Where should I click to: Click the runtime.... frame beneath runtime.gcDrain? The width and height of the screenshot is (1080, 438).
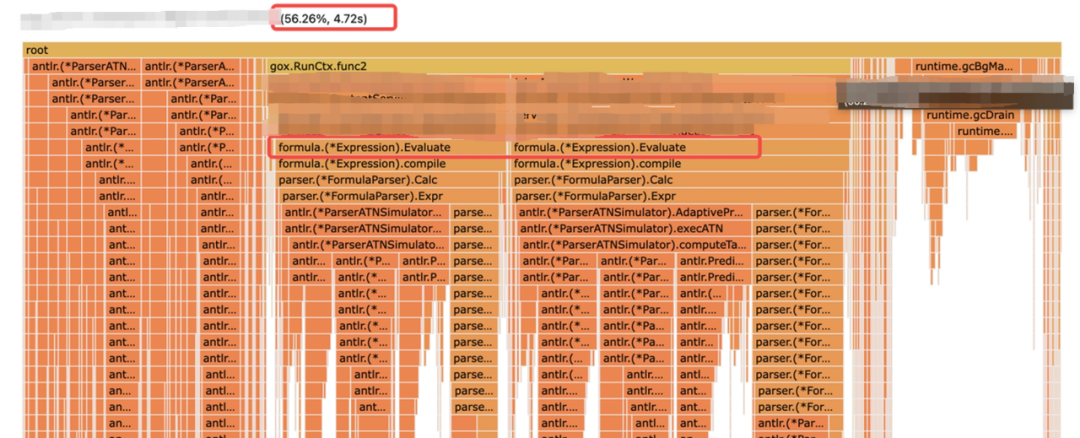pos(986,132)
